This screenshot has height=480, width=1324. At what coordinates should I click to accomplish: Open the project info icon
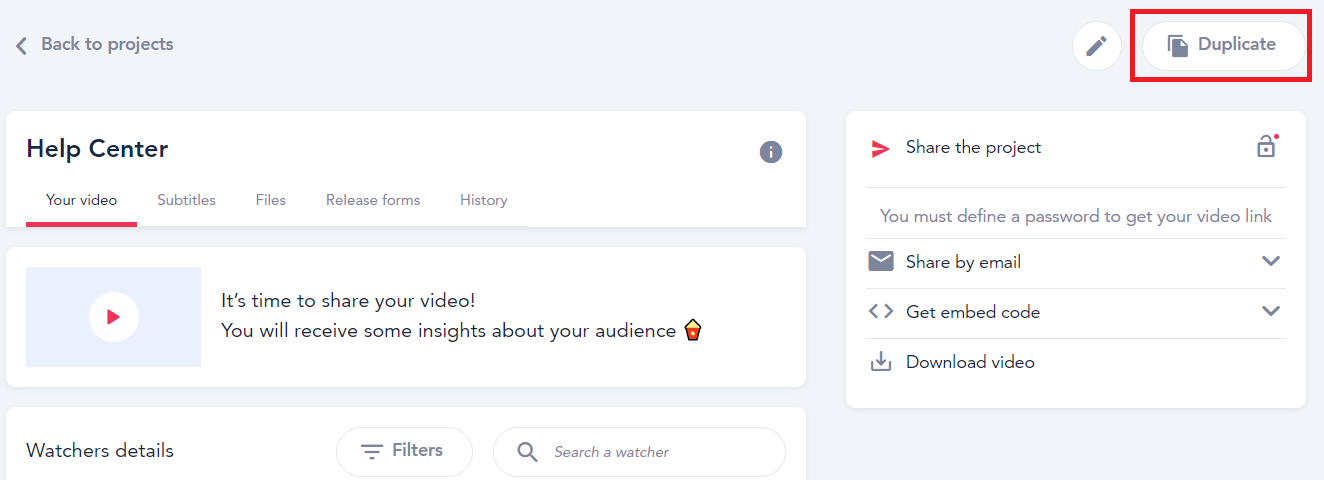point(771,152)
